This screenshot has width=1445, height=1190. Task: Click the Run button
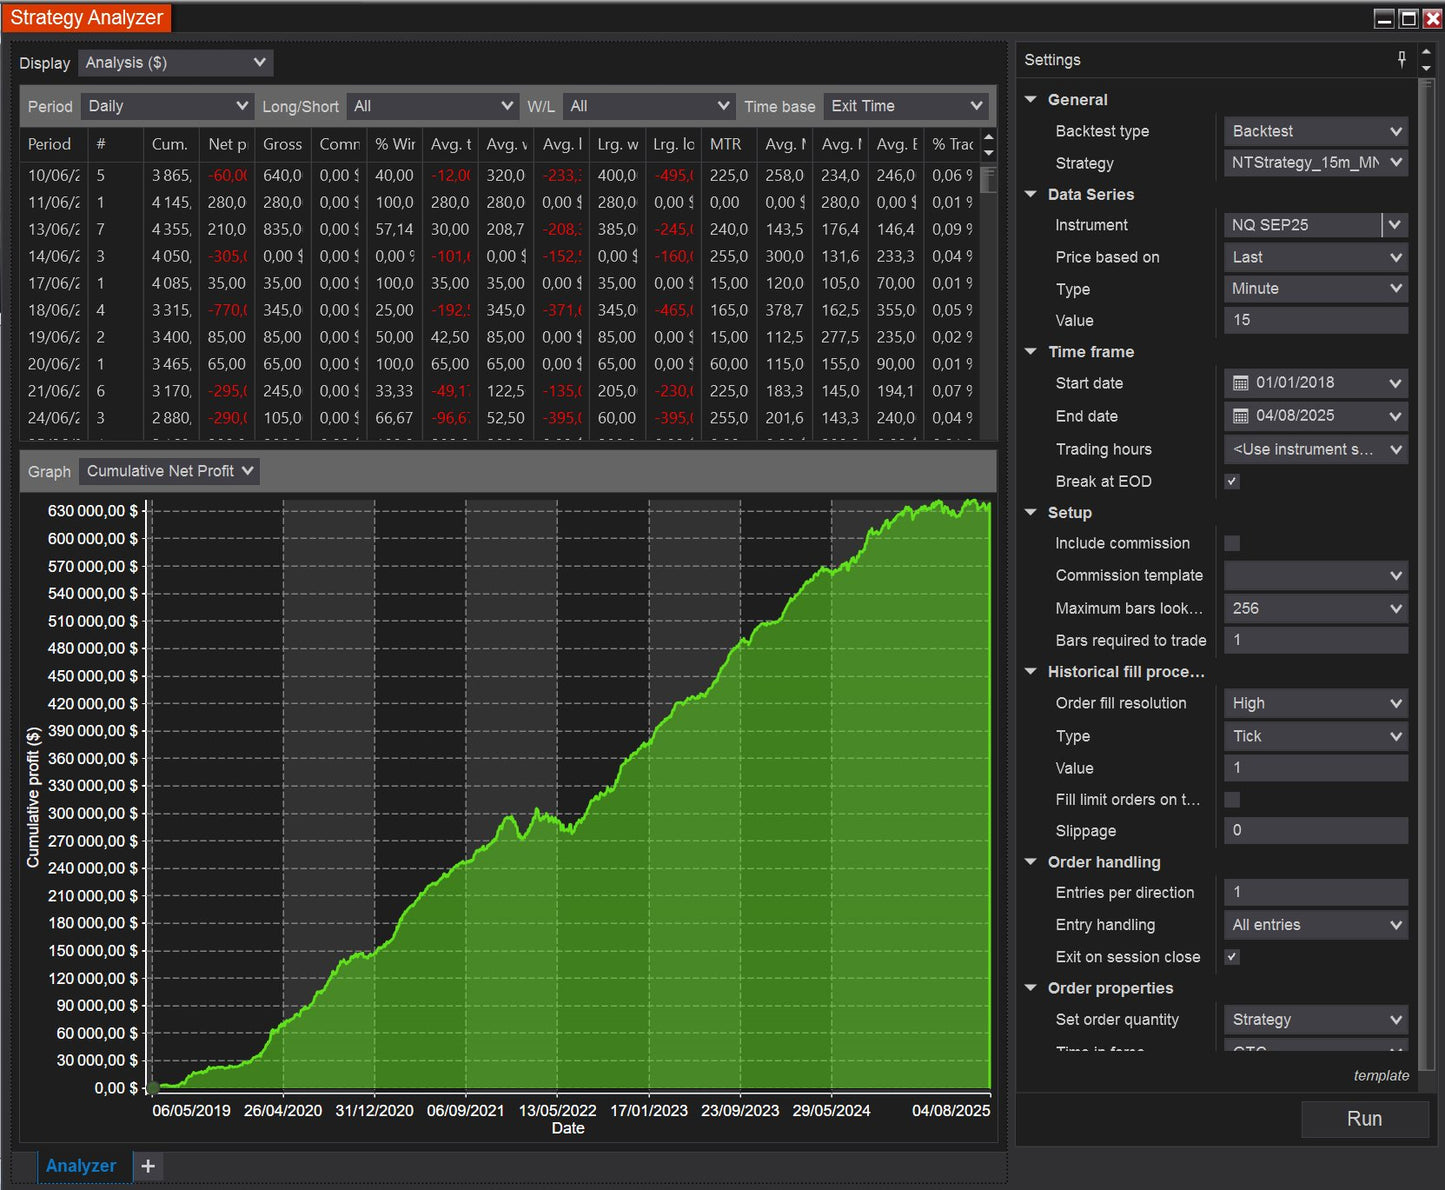pos(1364,1119)
